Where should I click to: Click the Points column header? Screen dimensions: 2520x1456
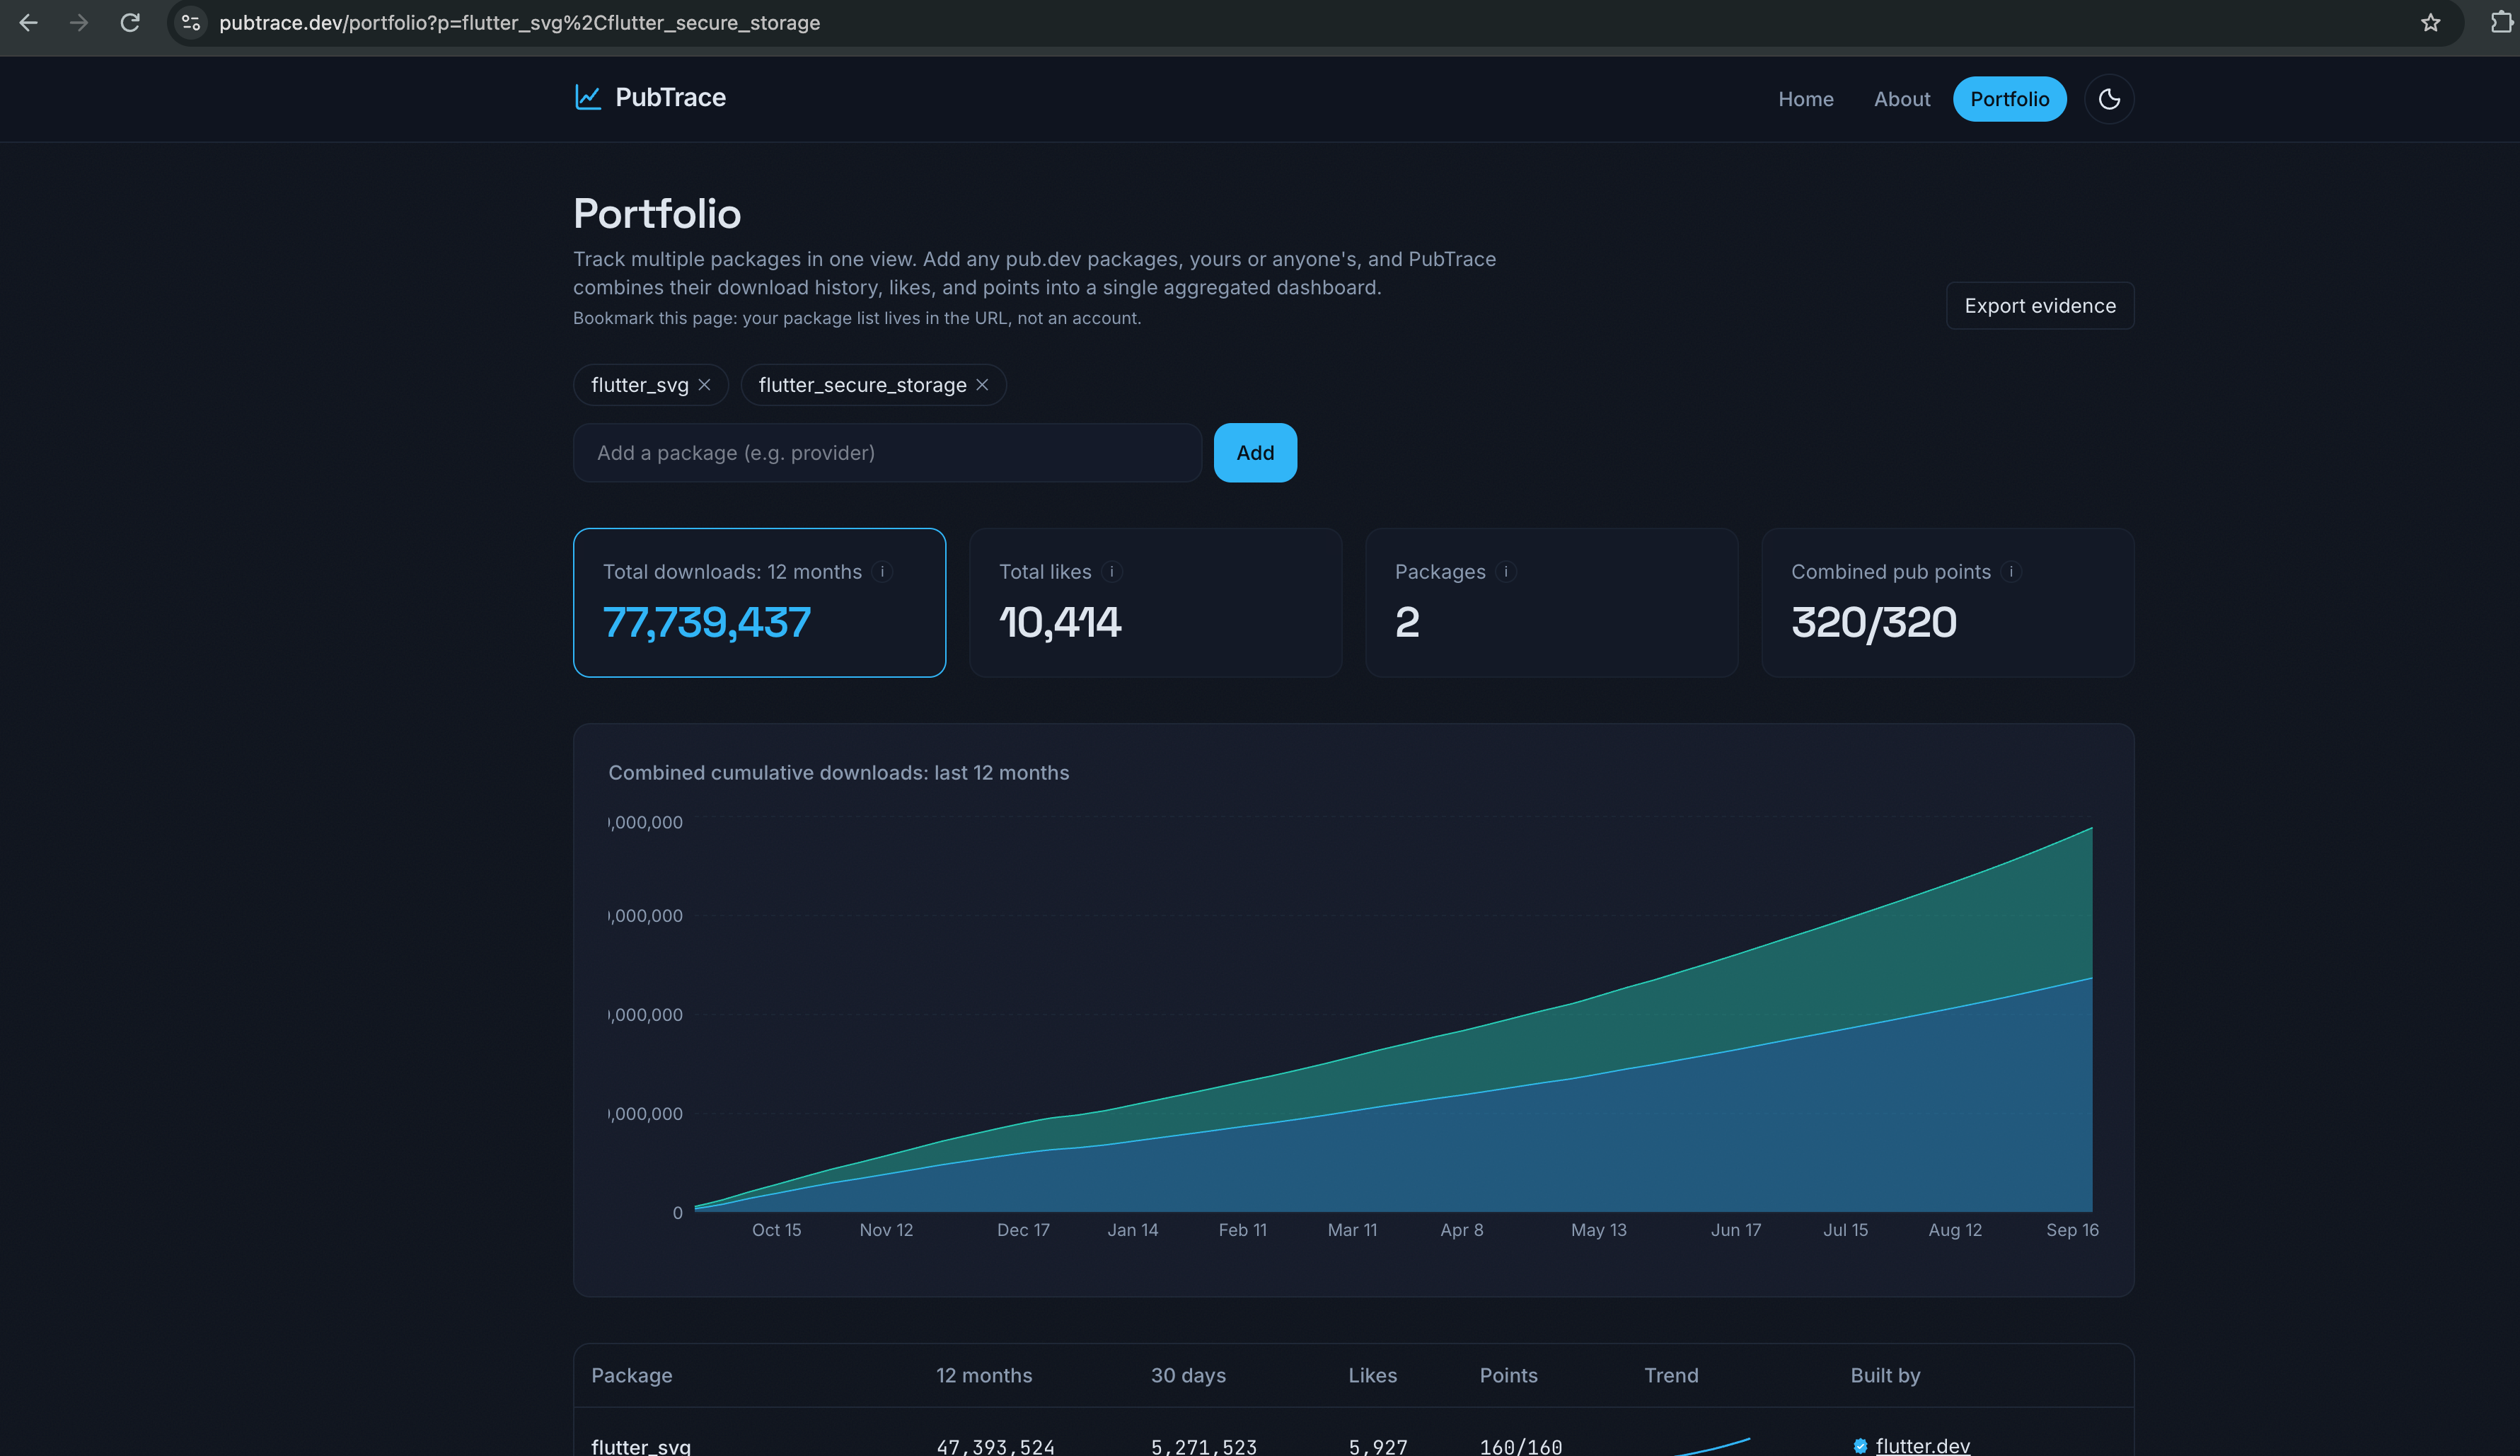pos(1508,1375)
